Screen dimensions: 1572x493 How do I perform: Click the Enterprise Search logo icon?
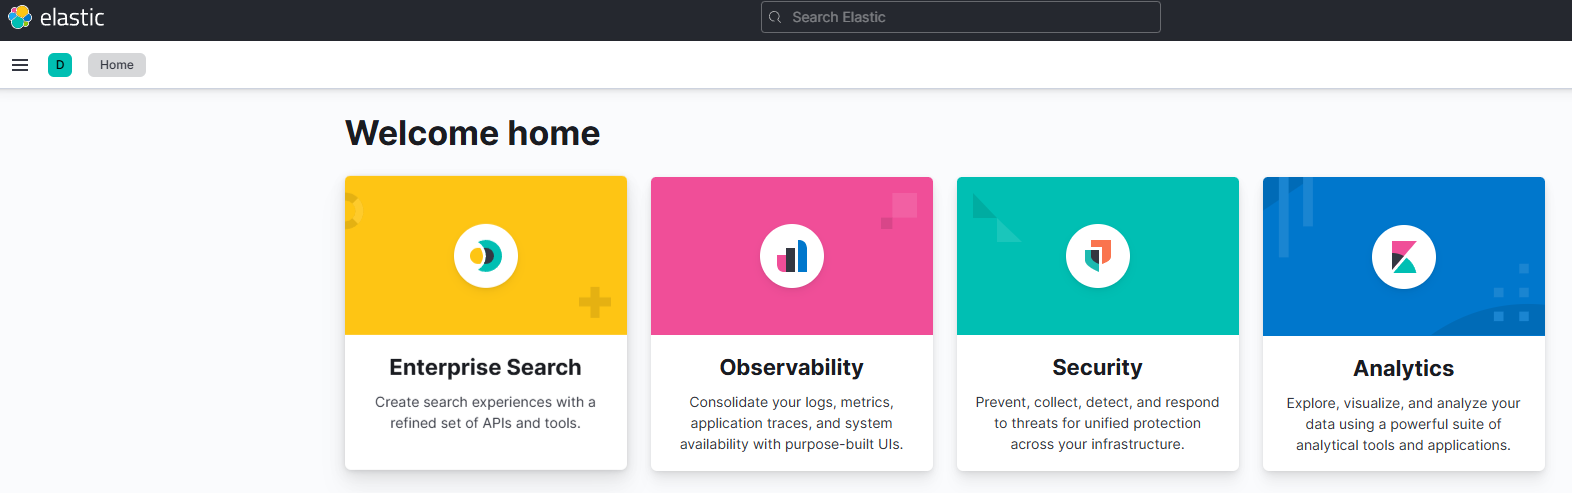(486, 256)
